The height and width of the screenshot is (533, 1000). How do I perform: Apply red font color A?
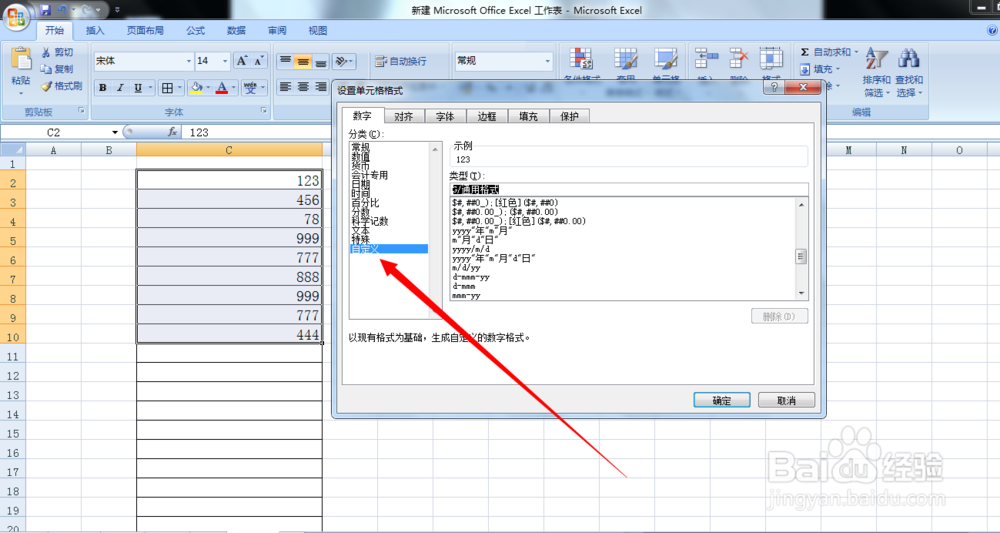(x=221, y=88)
